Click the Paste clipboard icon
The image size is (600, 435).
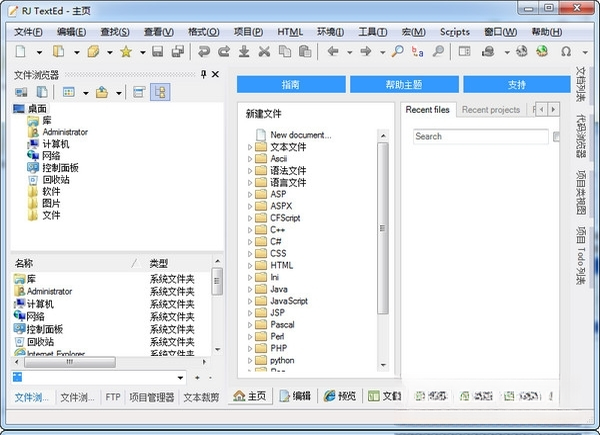tap(305, 51)
